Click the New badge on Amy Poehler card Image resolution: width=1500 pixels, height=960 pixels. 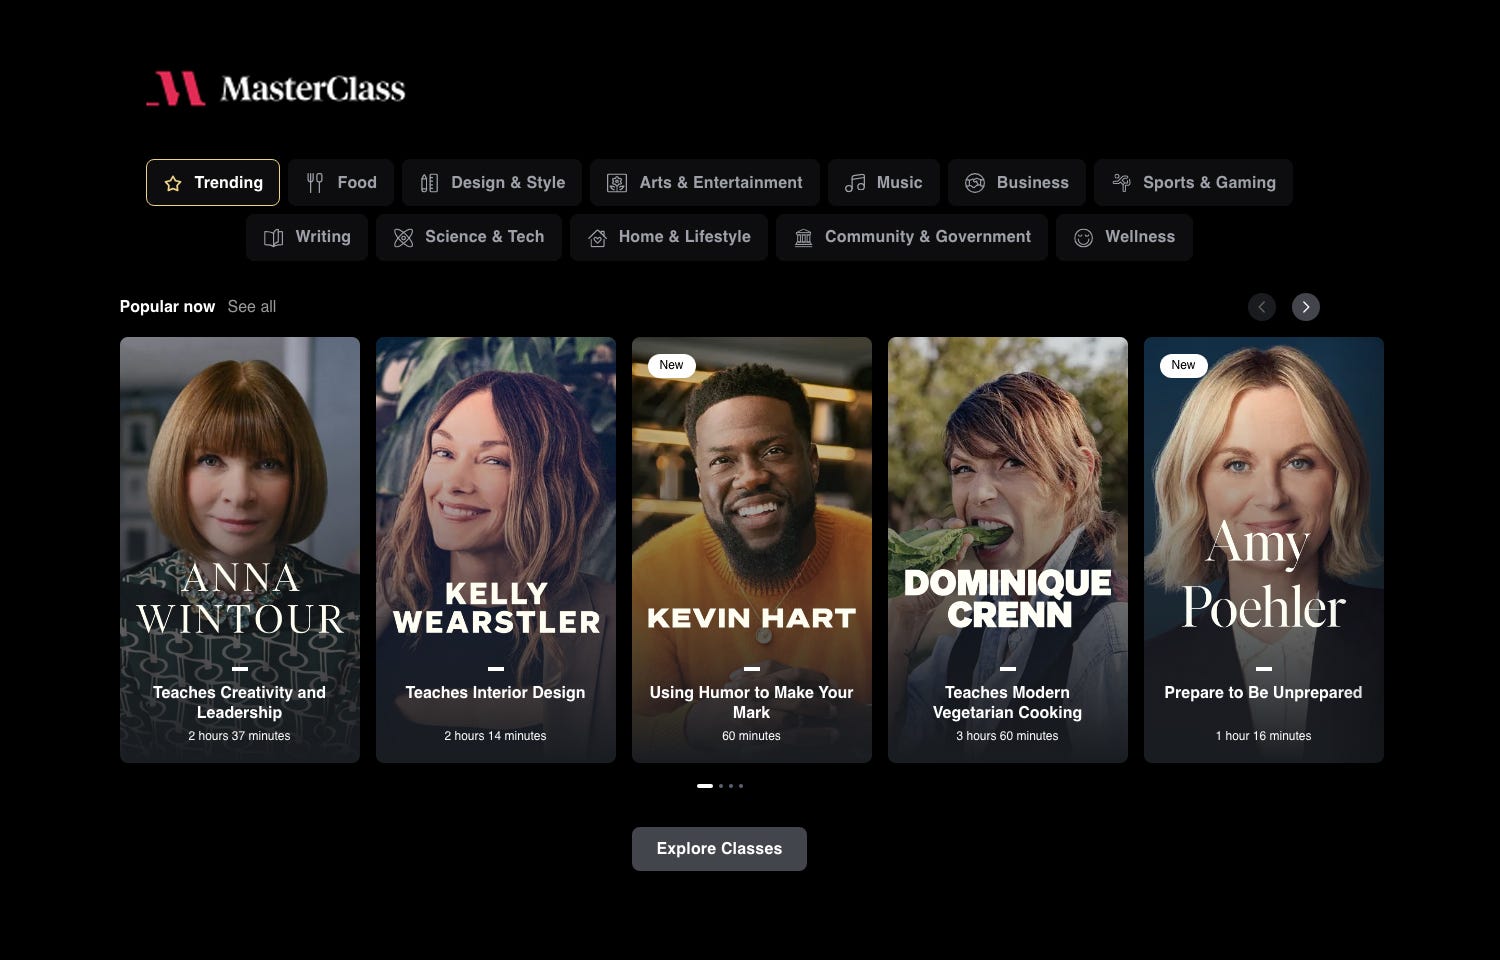click(1183, 365)
